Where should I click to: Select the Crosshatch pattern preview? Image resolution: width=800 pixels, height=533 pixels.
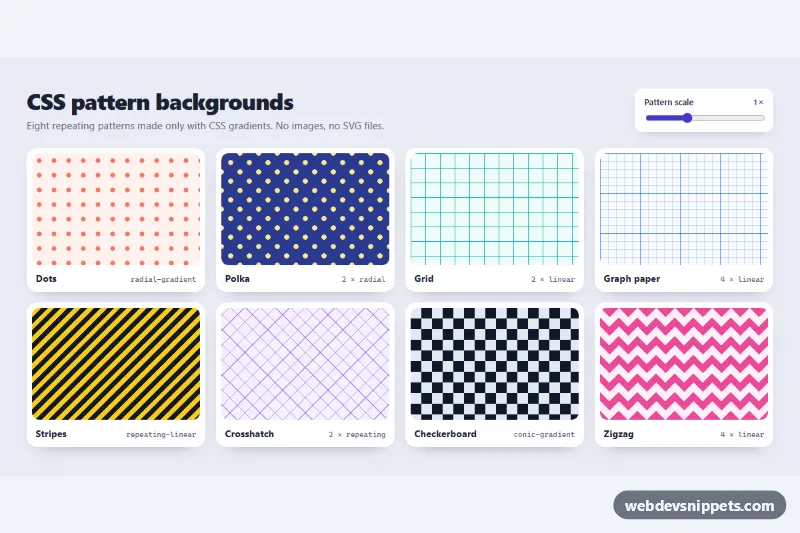coord(305,364)
